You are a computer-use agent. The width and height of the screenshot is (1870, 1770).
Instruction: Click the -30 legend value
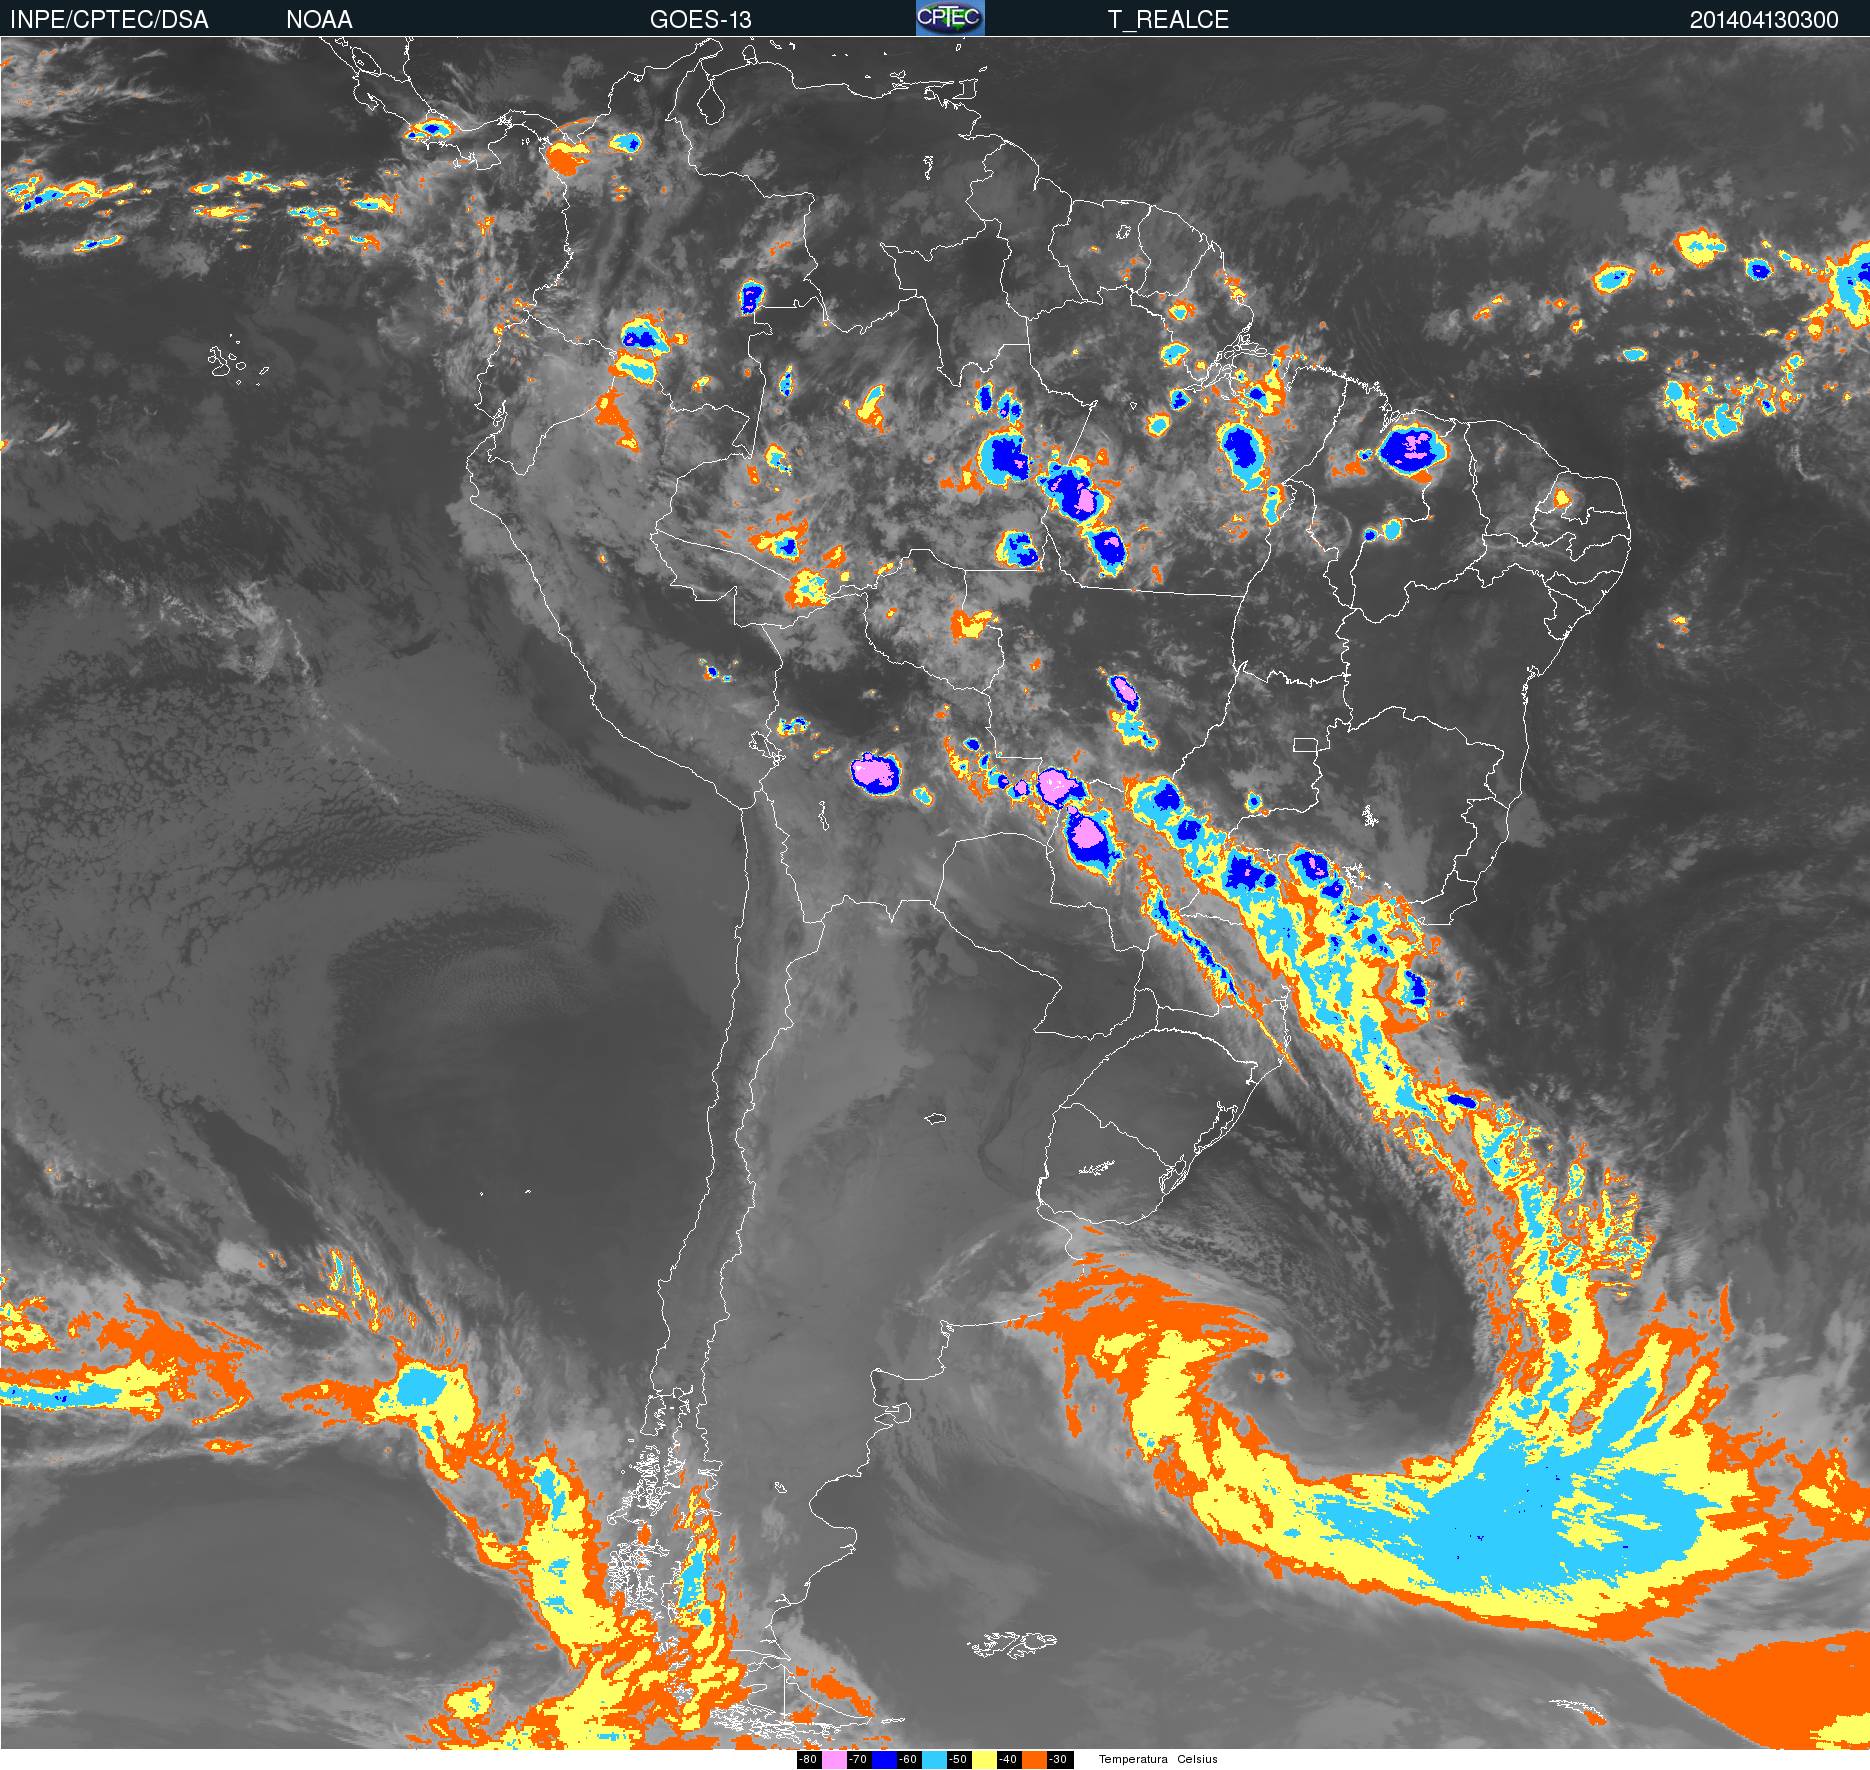click(1058, 1760)
